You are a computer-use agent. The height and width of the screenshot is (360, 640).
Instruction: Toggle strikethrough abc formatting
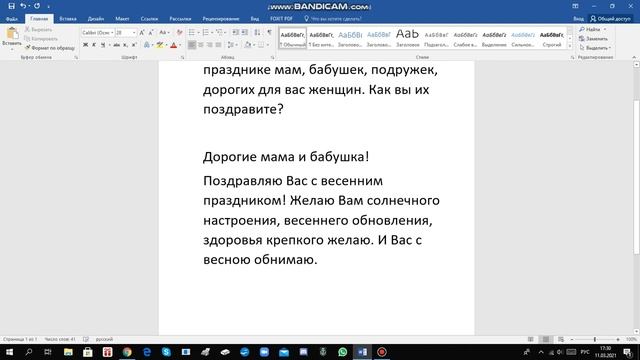point(117,45)
